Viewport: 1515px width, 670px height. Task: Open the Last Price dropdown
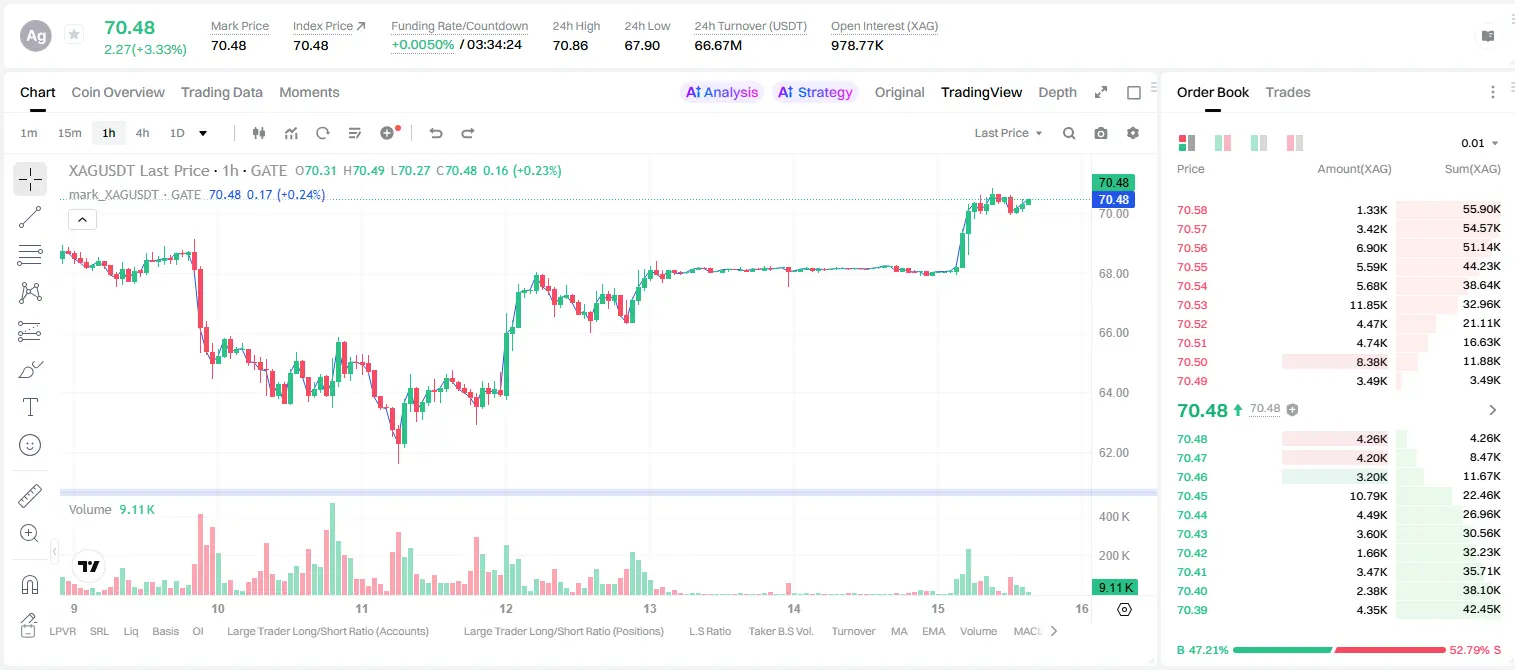(x=1008, y=133)
